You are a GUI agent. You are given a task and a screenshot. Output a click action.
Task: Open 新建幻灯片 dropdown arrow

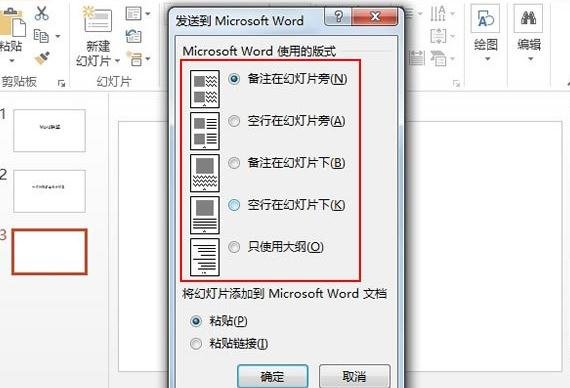point(117,61)
